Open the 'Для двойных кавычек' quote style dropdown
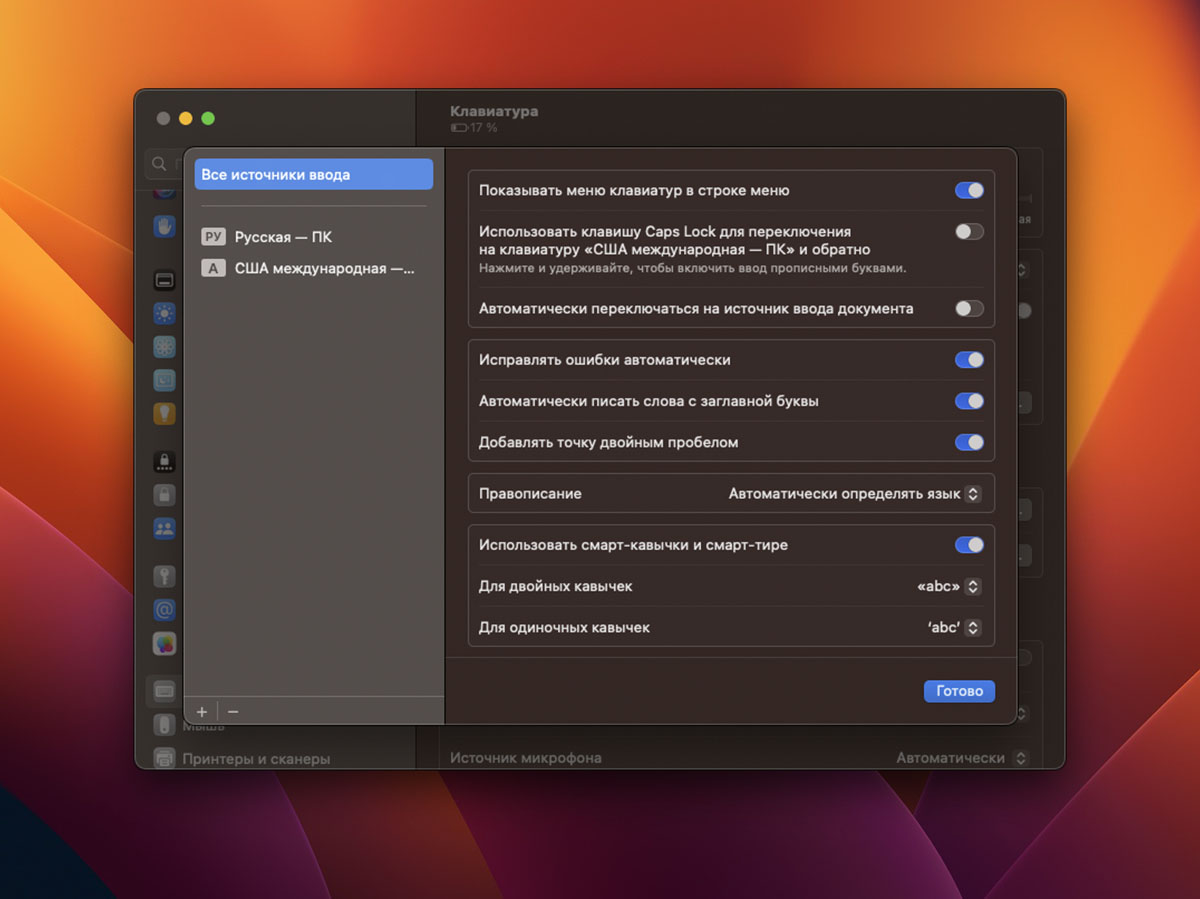The width and height of the screenshot is (1200, 899). (949, 587)
